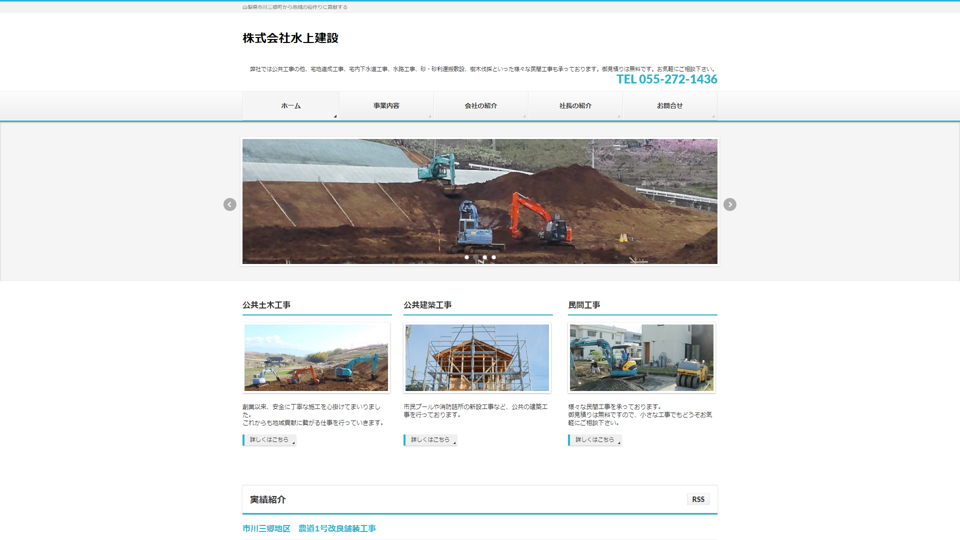The width and height of the screenshot is (960, 540).
Task: Click 詳しくはこちら under 公共土木工事
Action: point(269,440)
